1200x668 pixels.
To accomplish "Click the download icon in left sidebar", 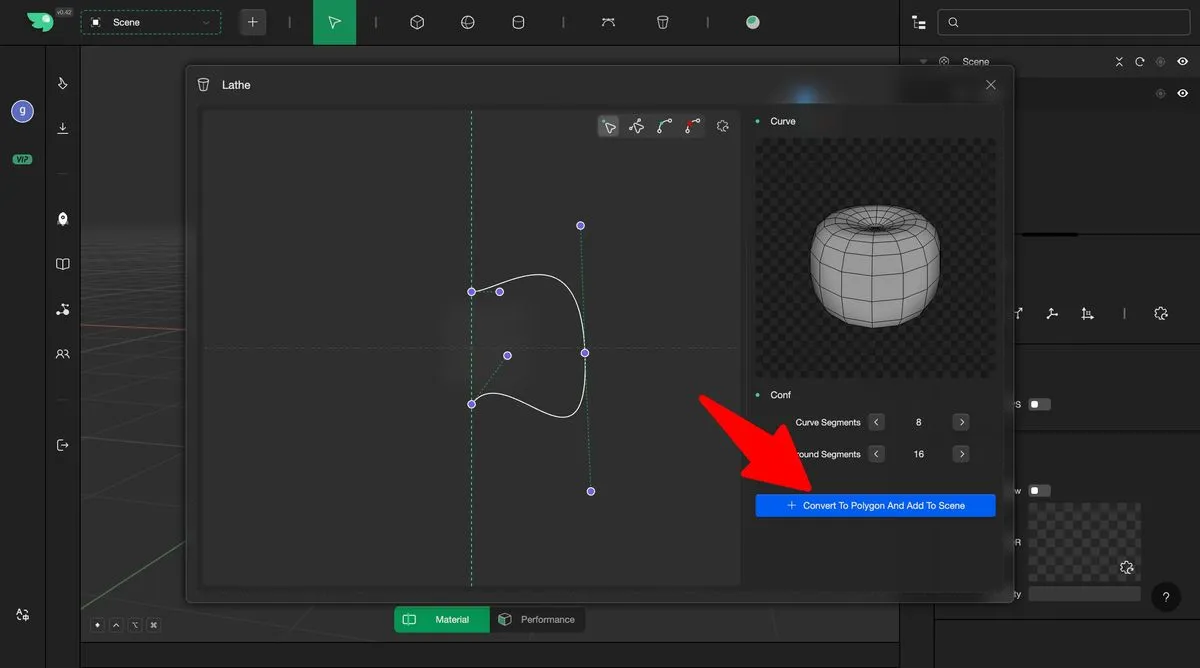I will pos(63,128).
